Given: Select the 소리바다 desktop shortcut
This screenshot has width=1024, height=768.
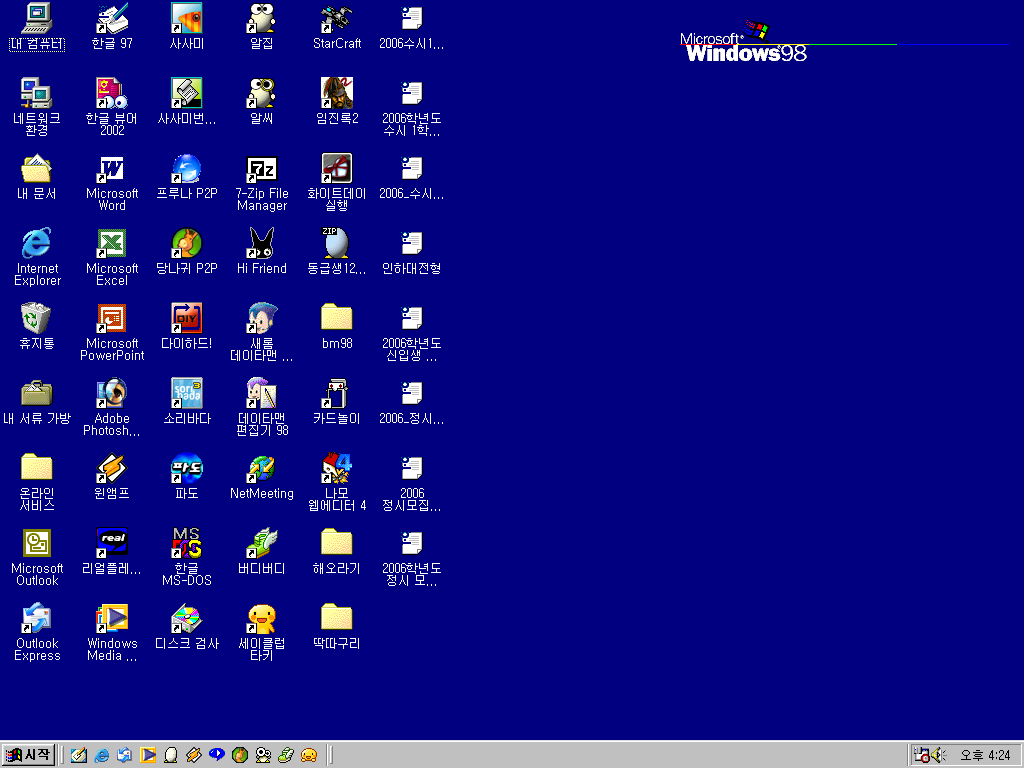Looking at the screenshot, I should tap(187, 402).
